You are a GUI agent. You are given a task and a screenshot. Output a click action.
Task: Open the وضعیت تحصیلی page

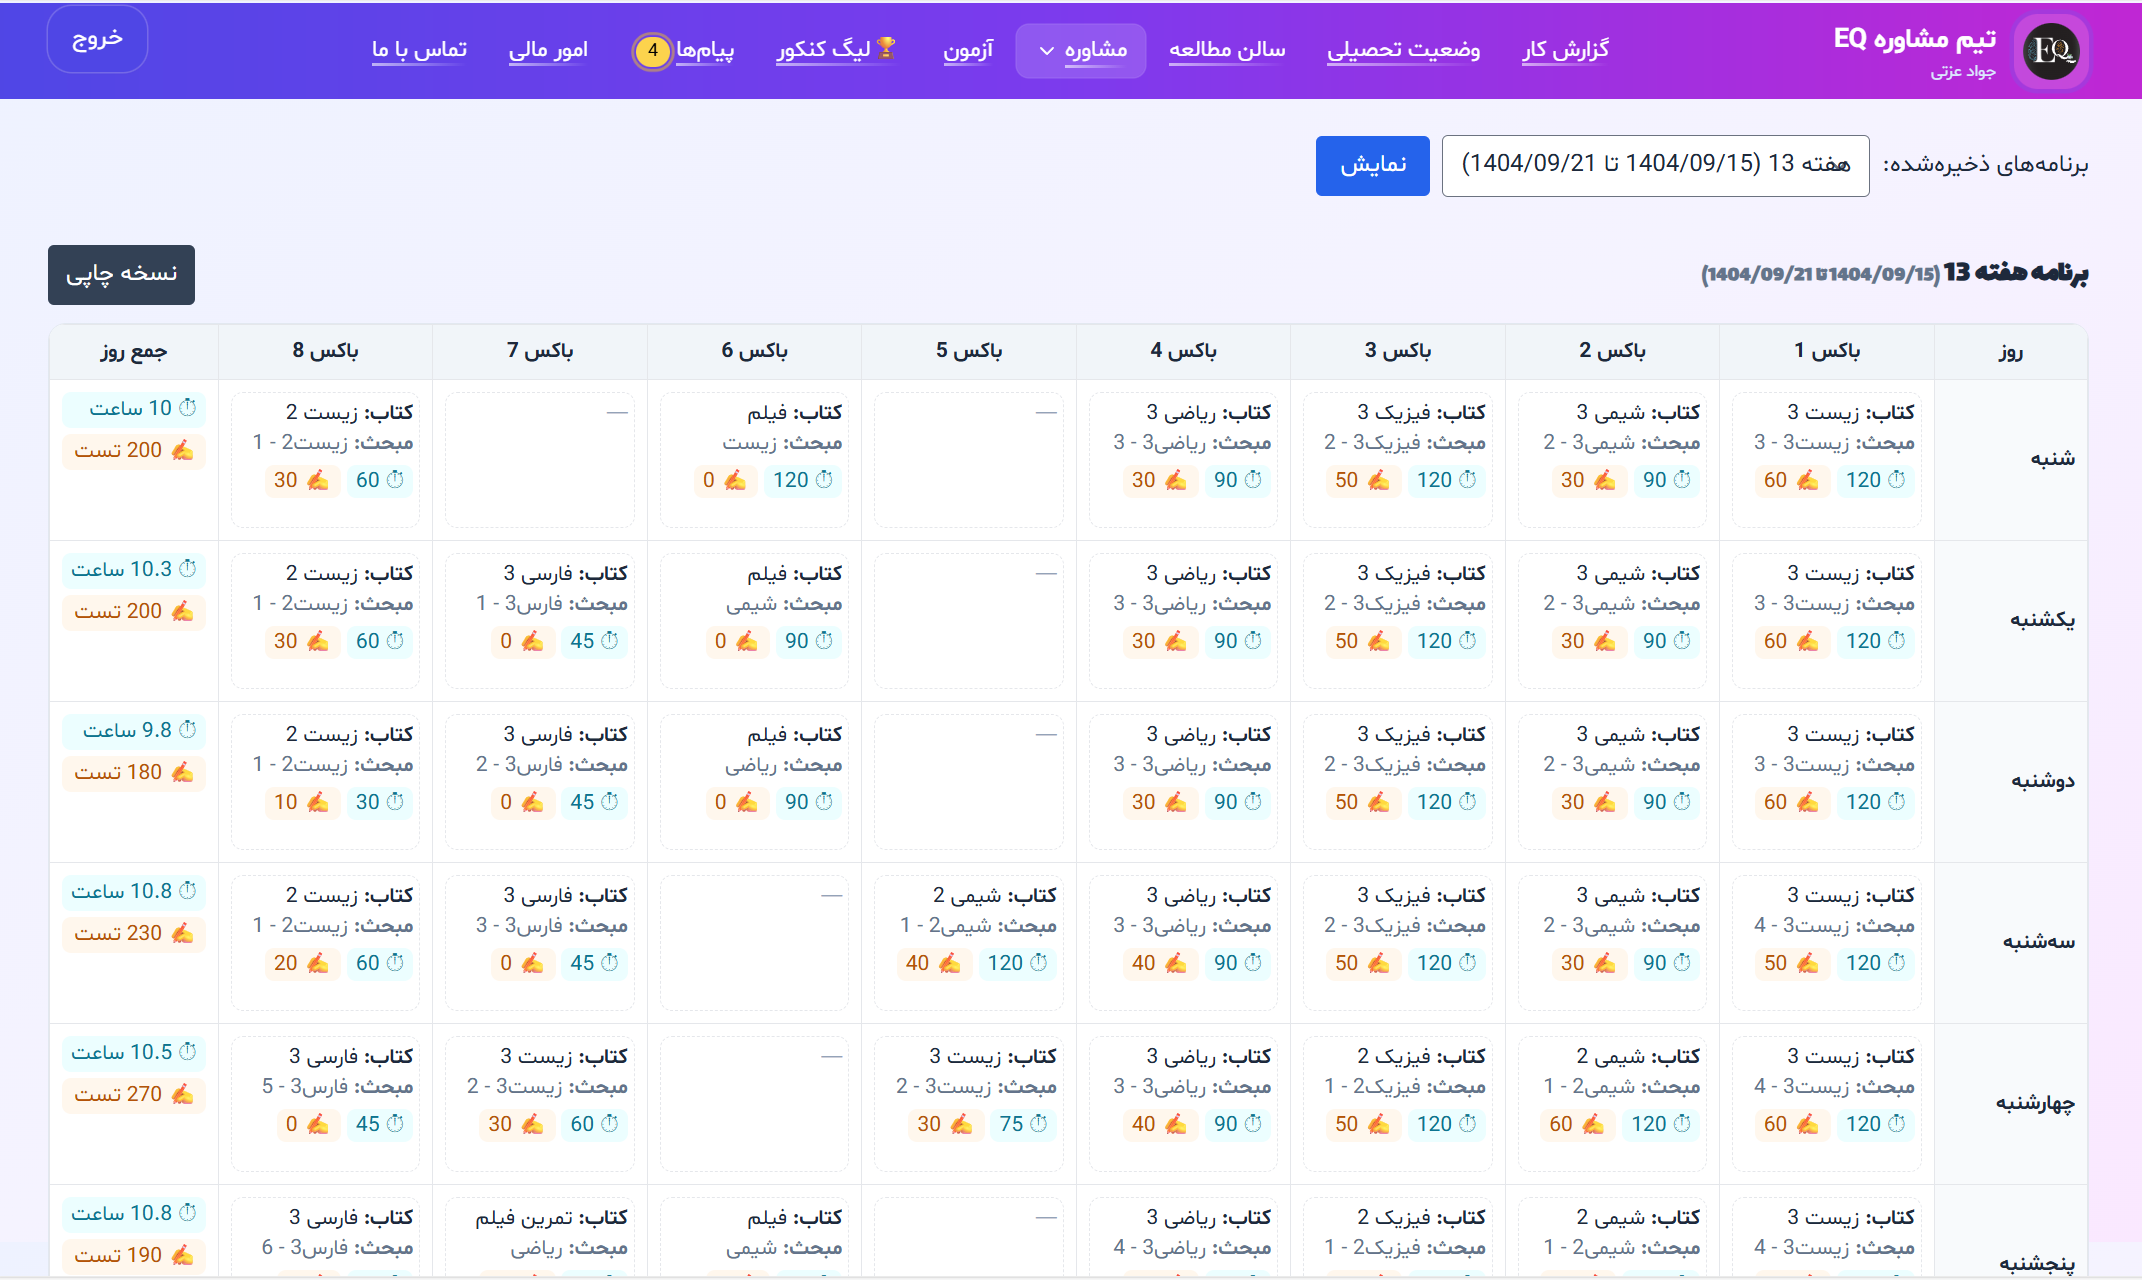pyautogui.click(x=1404, y=50)
